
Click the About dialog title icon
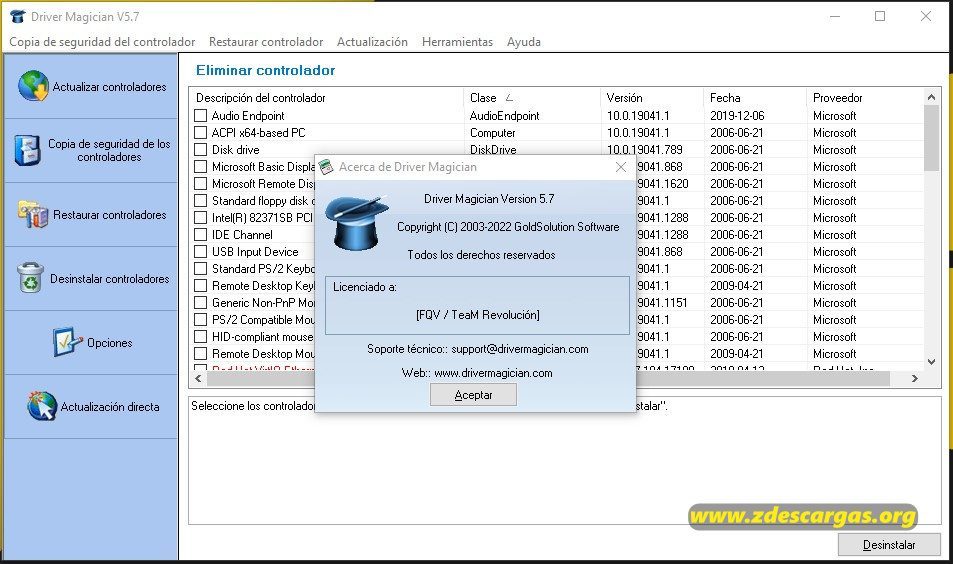[326, 167]
